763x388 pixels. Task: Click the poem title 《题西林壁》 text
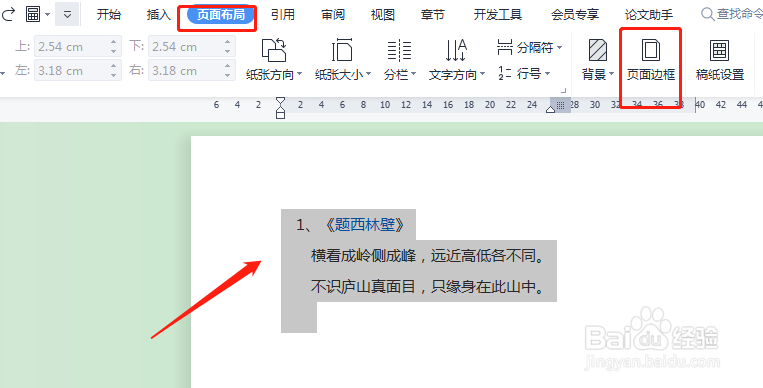[x=365, y=224]
